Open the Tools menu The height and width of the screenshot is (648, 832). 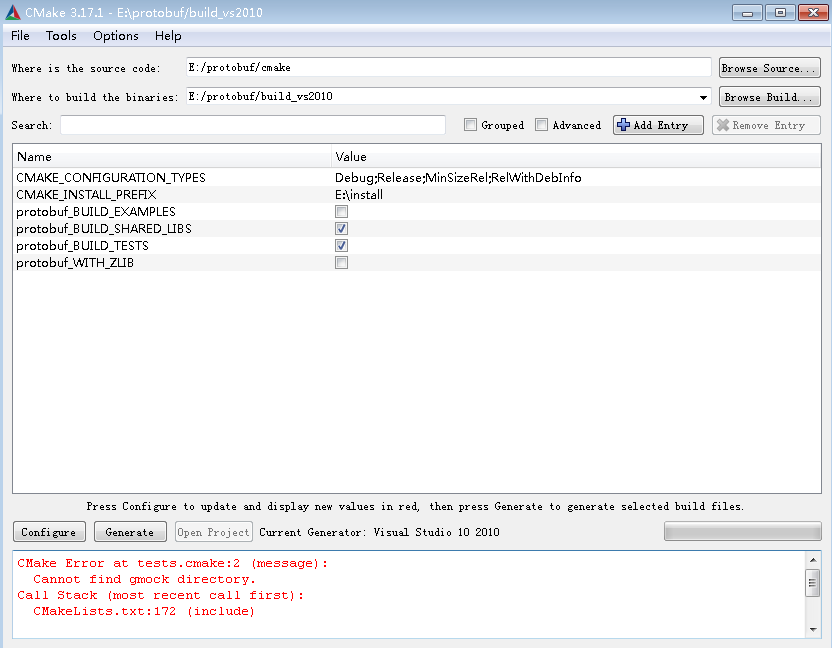click(61, 36)
